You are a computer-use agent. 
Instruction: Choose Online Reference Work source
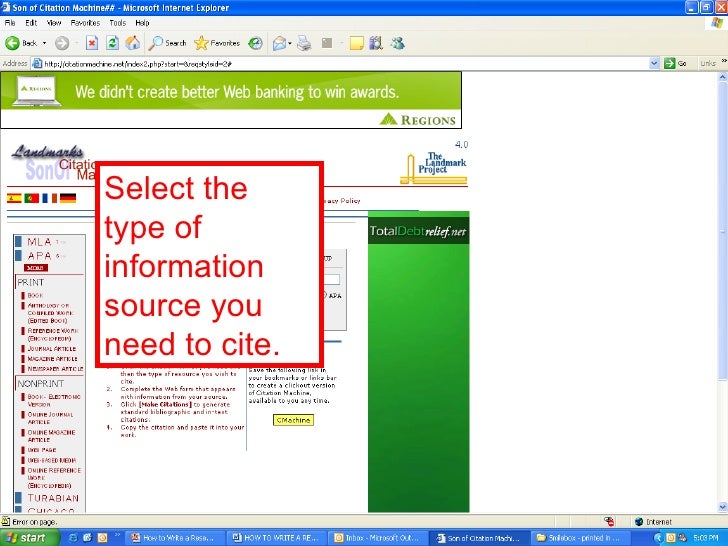[54, 478]
